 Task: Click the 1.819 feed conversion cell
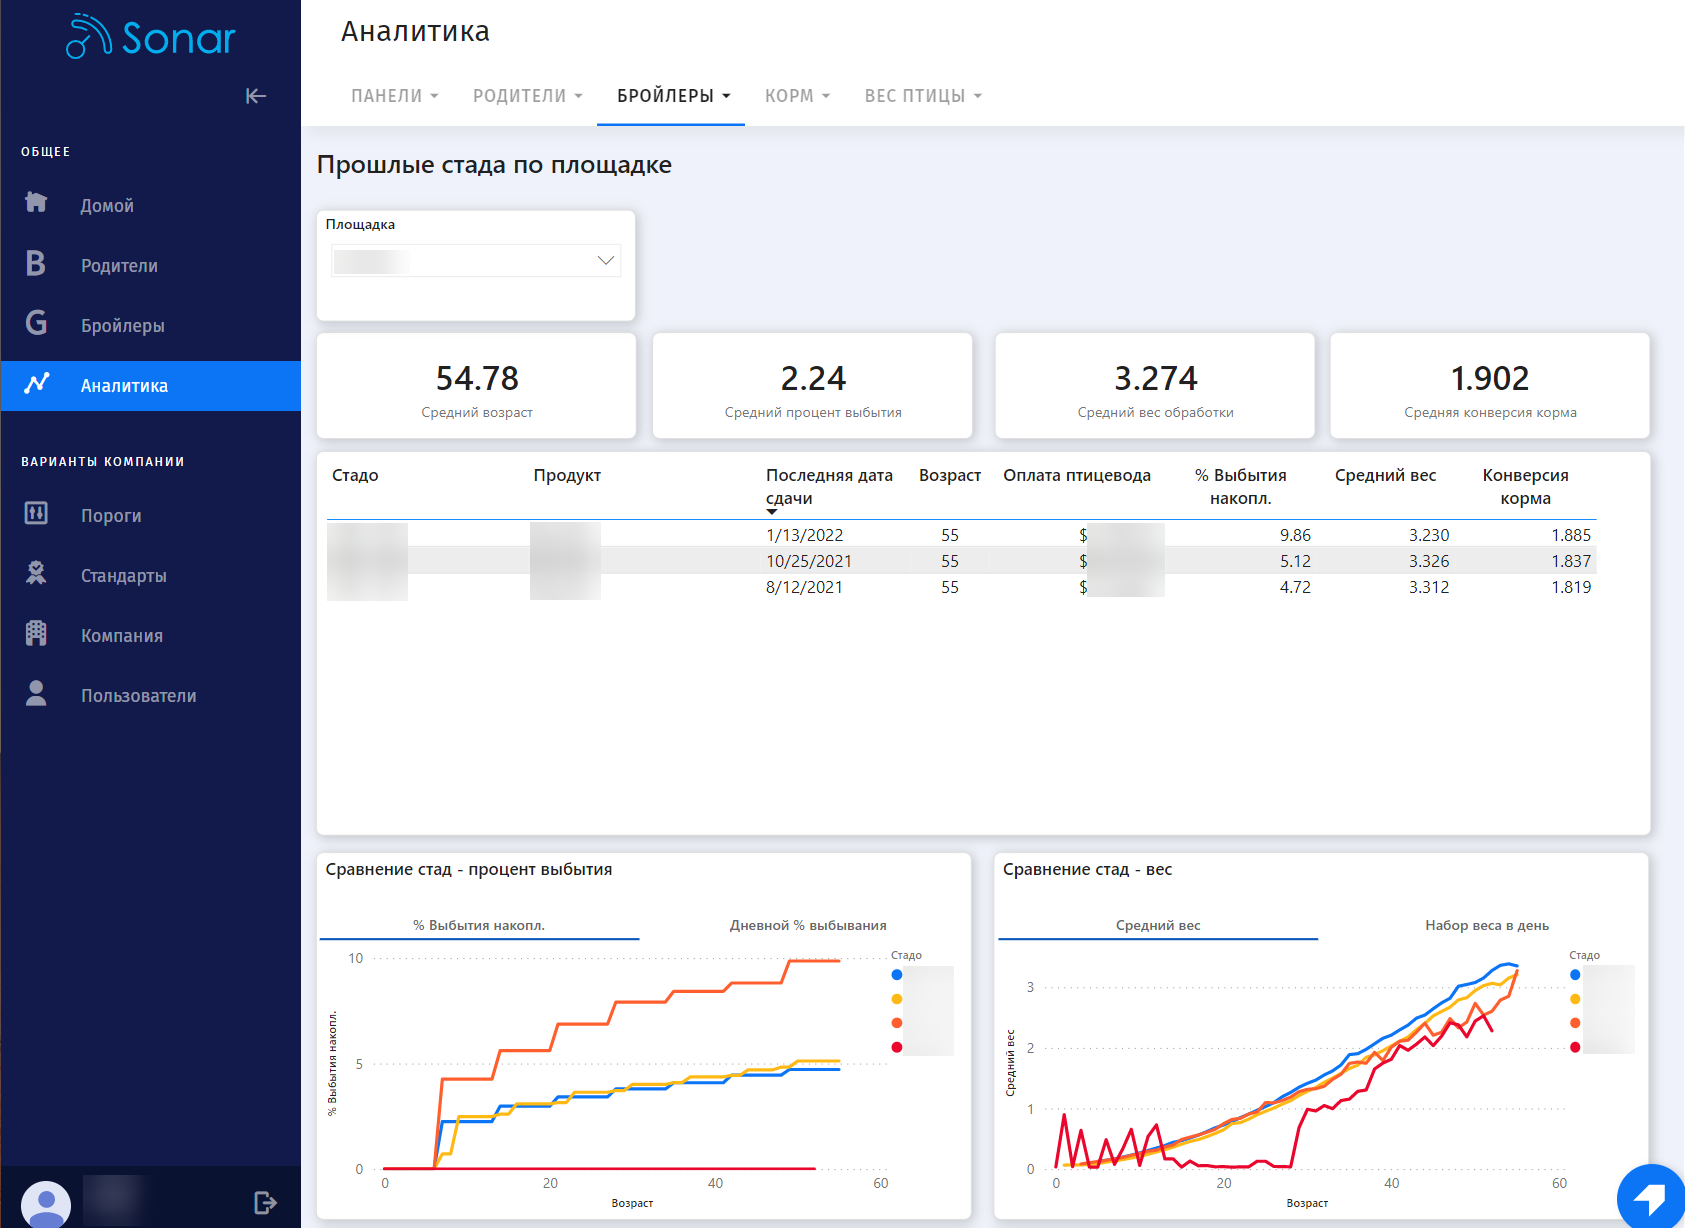1571,588
